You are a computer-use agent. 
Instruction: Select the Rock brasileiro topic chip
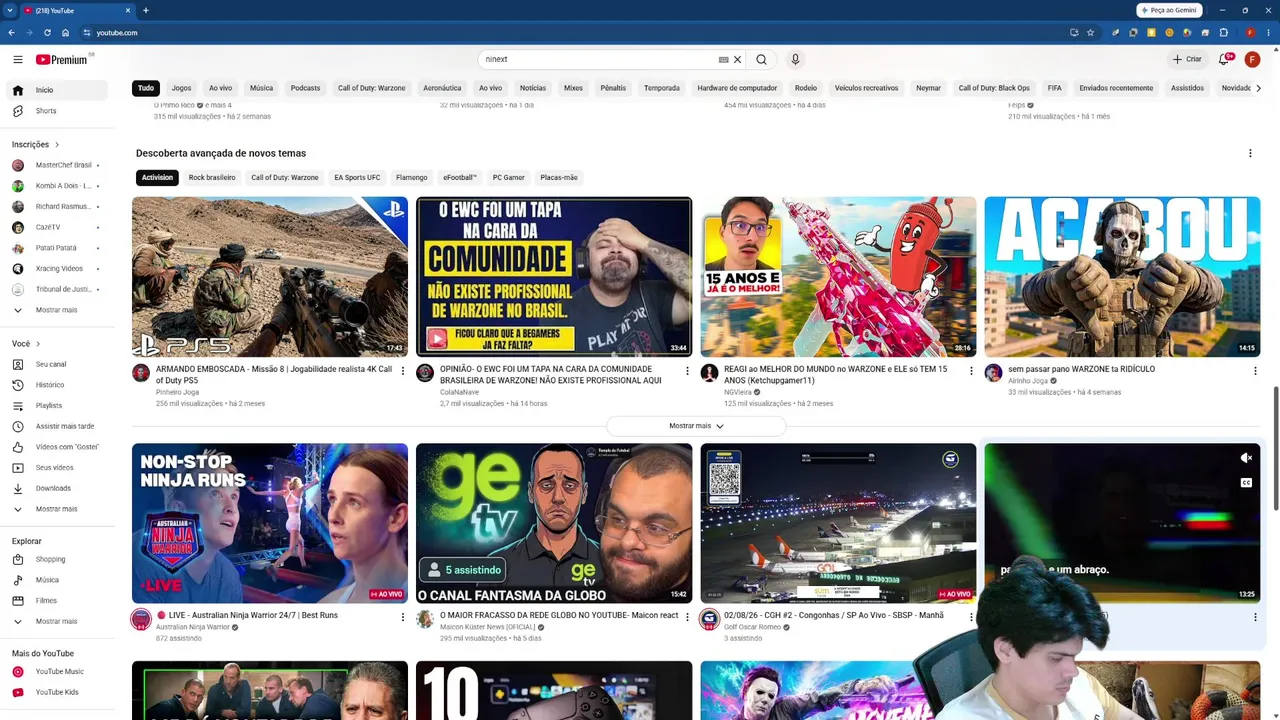212,178
